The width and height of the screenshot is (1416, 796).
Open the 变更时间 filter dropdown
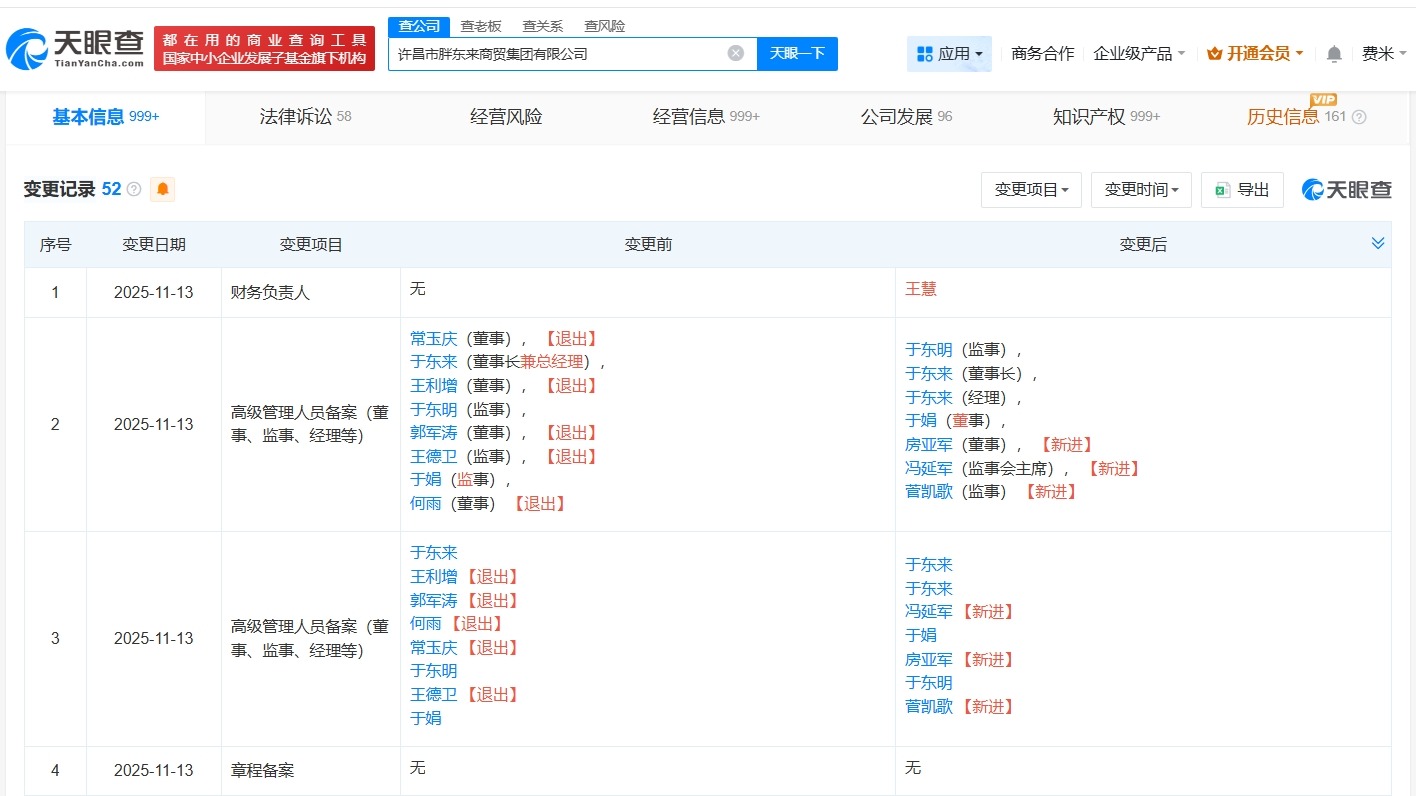[1141, 189]
